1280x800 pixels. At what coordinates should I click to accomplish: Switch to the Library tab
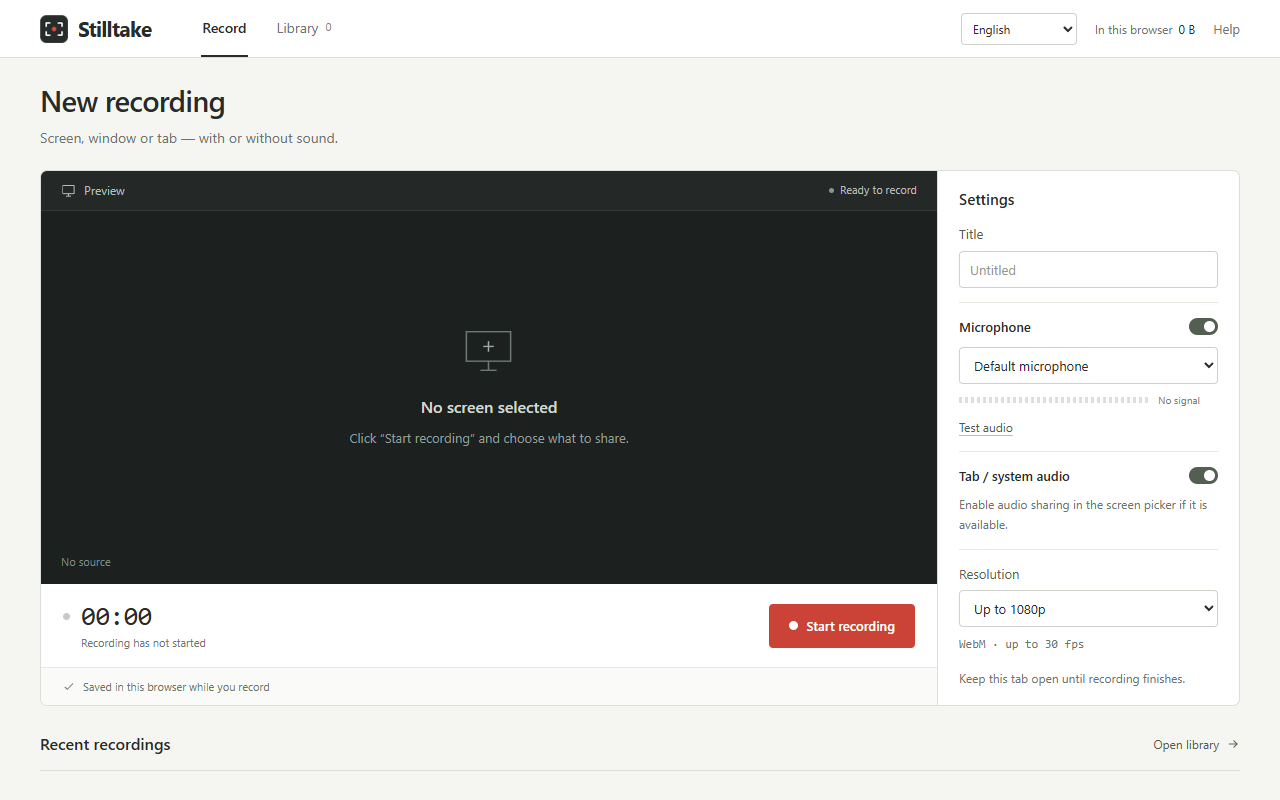click(x=304, y=29)
